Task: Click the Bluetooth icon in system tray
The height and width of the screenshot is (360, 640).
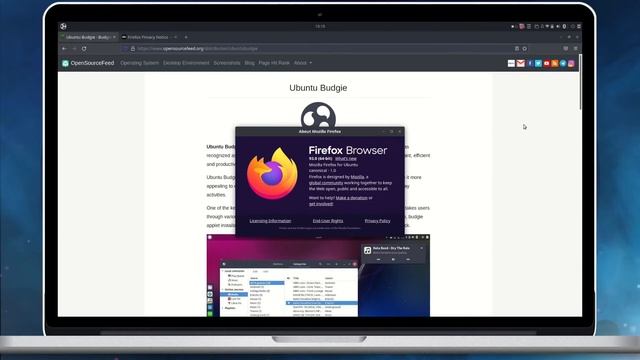Action: coord(564,27)
